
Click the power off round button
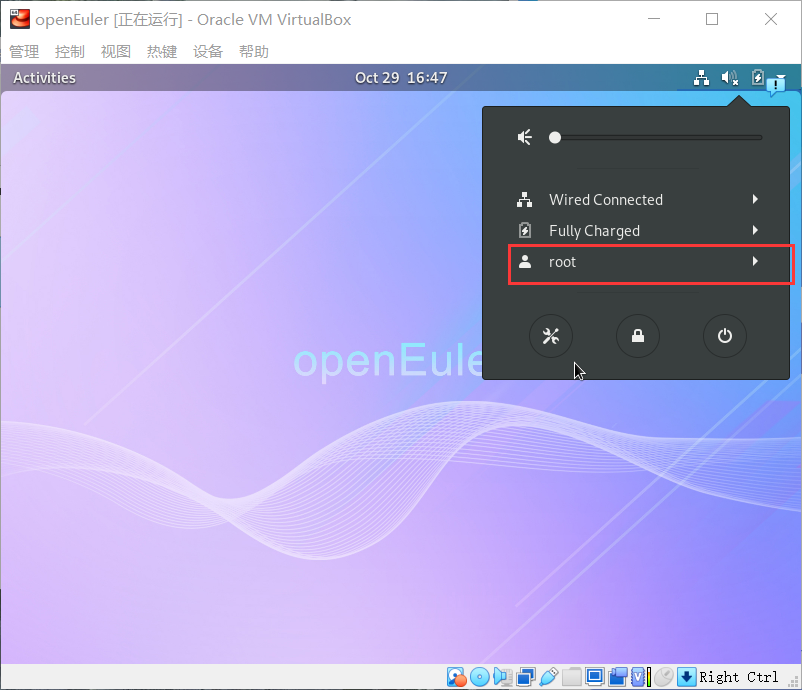click(725, 336)
